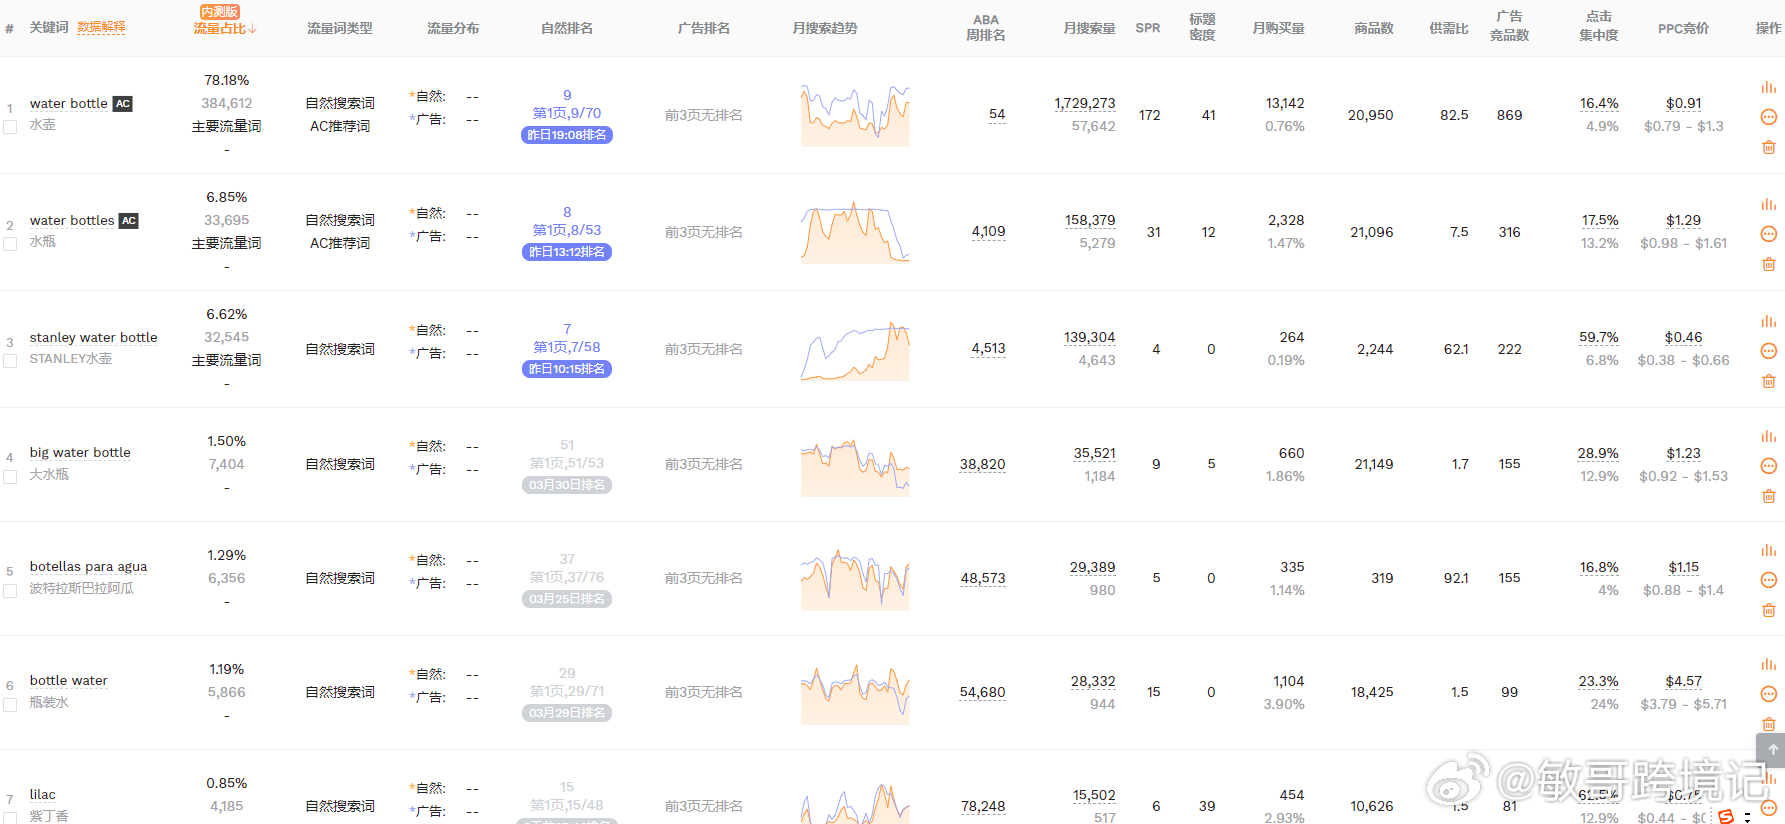Click 昨日13:12排名 badge for water bottles
The image size is (1785, 824).
coord(567,252)
